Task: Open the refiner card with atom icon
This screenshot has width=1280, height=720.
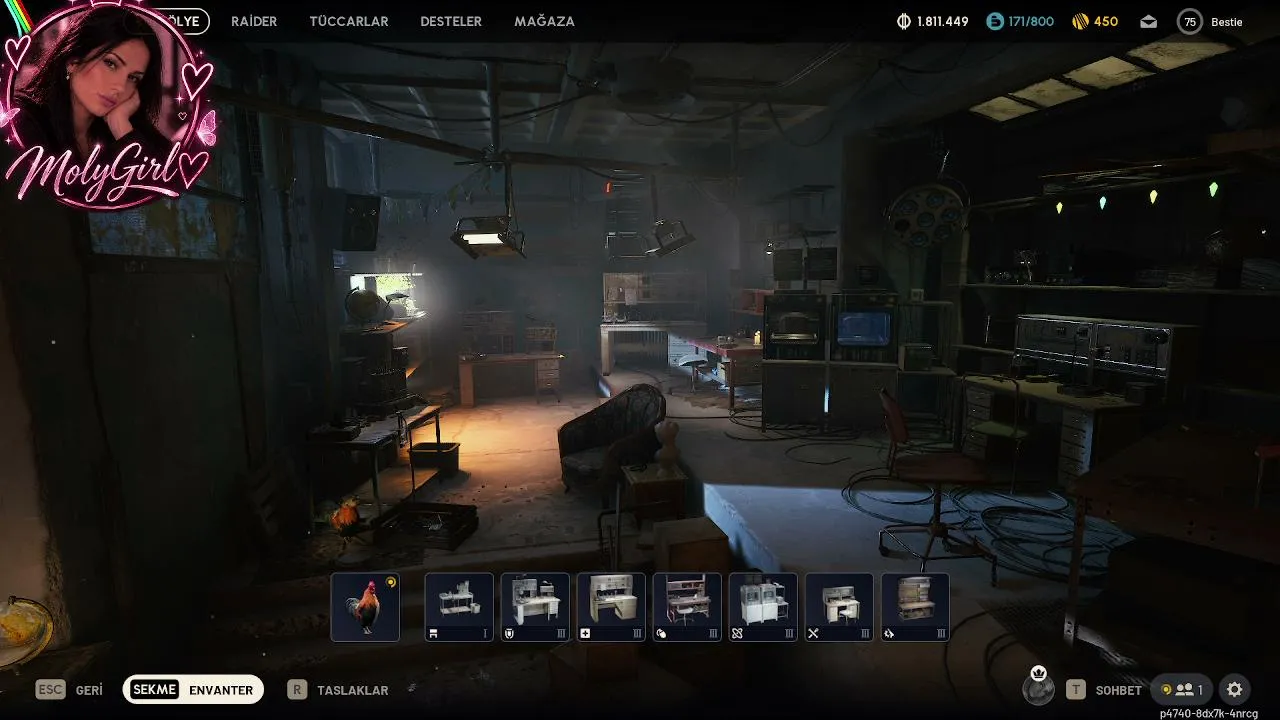Action: pos(763,607)
